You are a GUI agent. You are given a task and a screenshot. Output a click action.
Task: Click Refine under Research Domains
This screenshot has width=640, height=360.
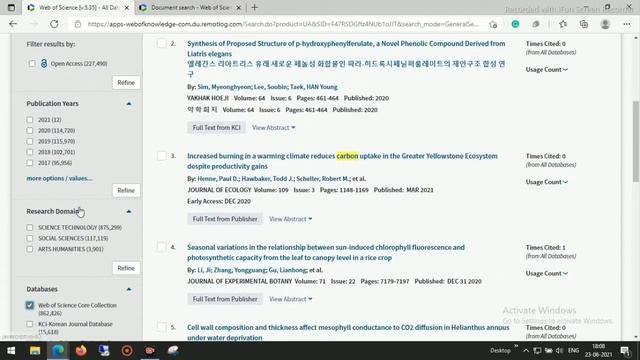126,268
